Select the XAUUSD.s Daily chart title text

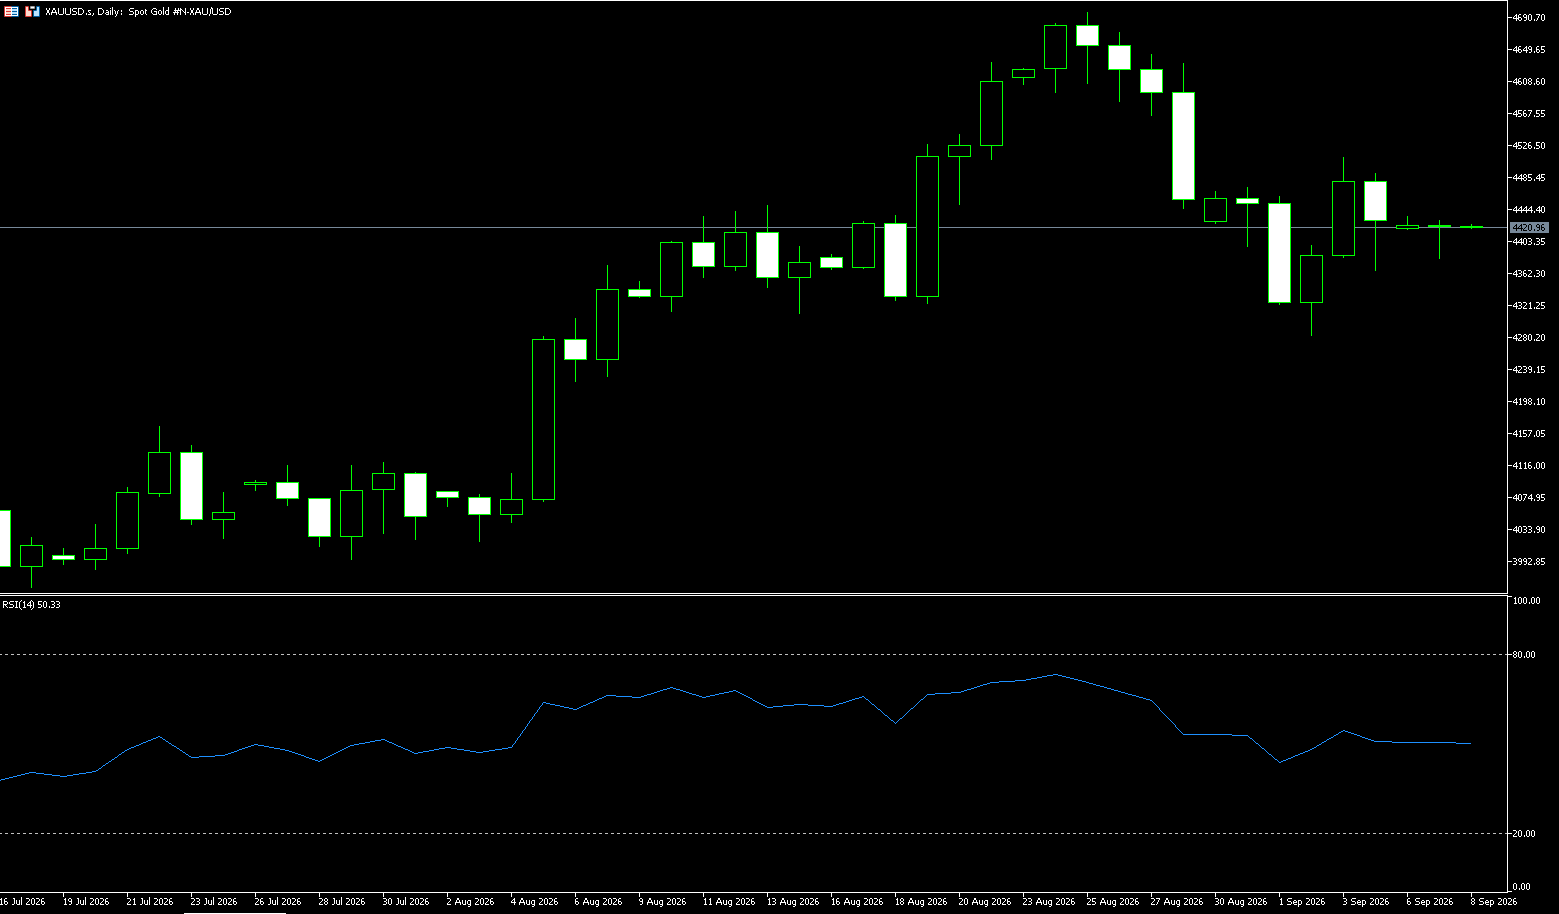[x=138, y=12]
